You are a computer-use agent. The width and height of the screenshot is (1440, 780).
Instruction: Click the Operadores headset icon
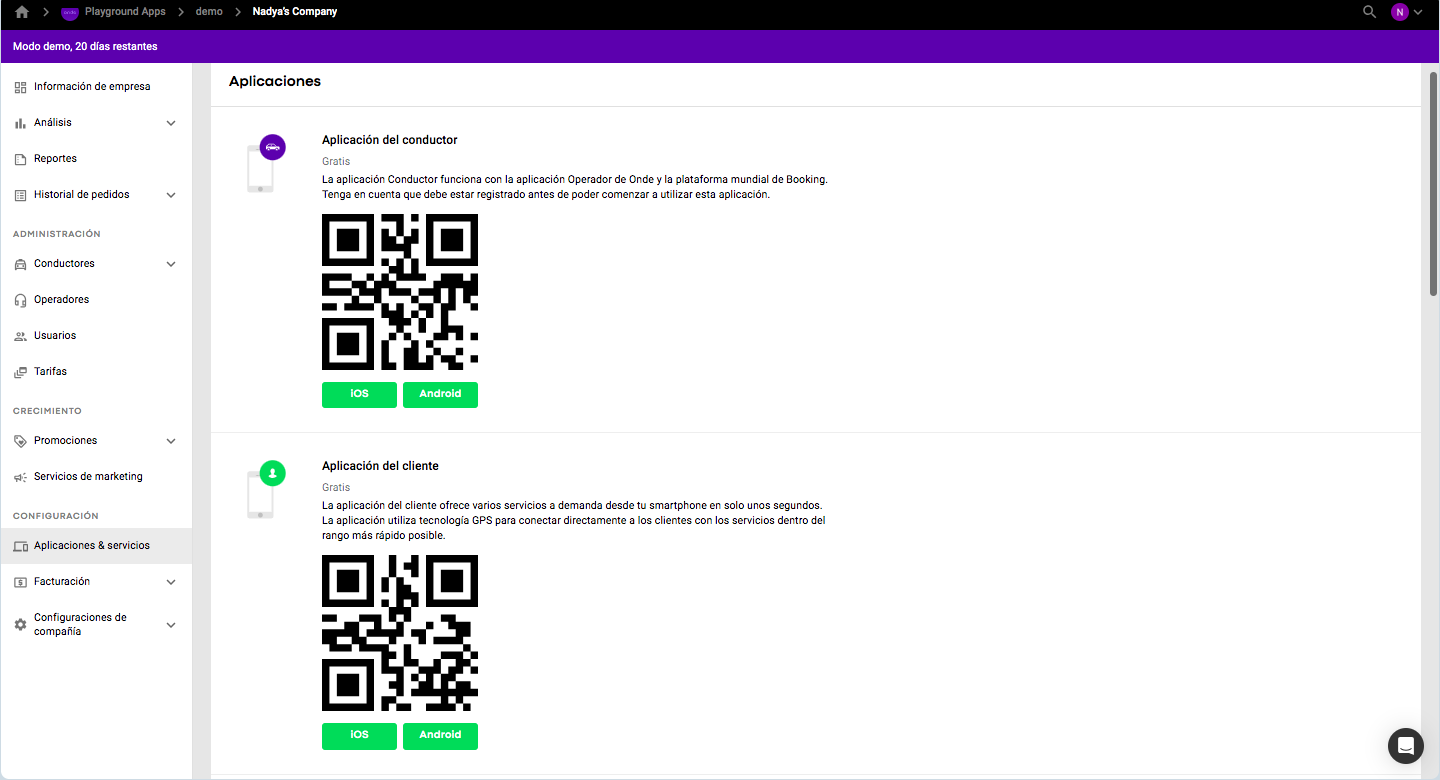pyautogui.click(x=20, y=300)
